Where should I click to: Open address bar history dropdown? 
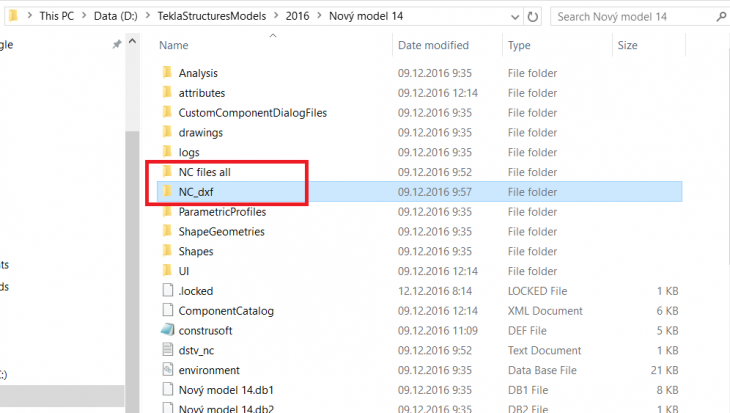[514, 17]
